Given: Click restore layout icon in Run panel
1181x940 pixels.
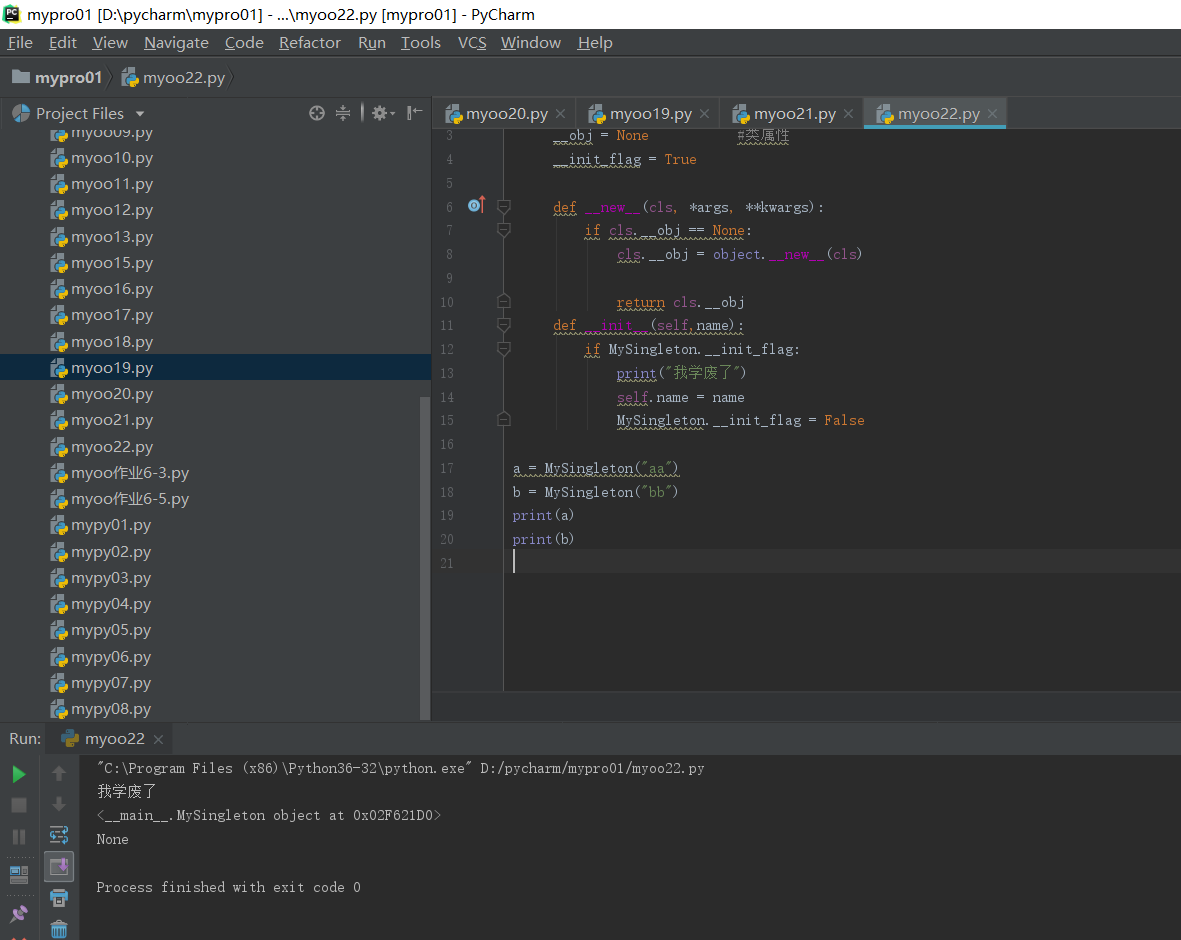Looking at the screenshot, I should click(x=19, y=874).
